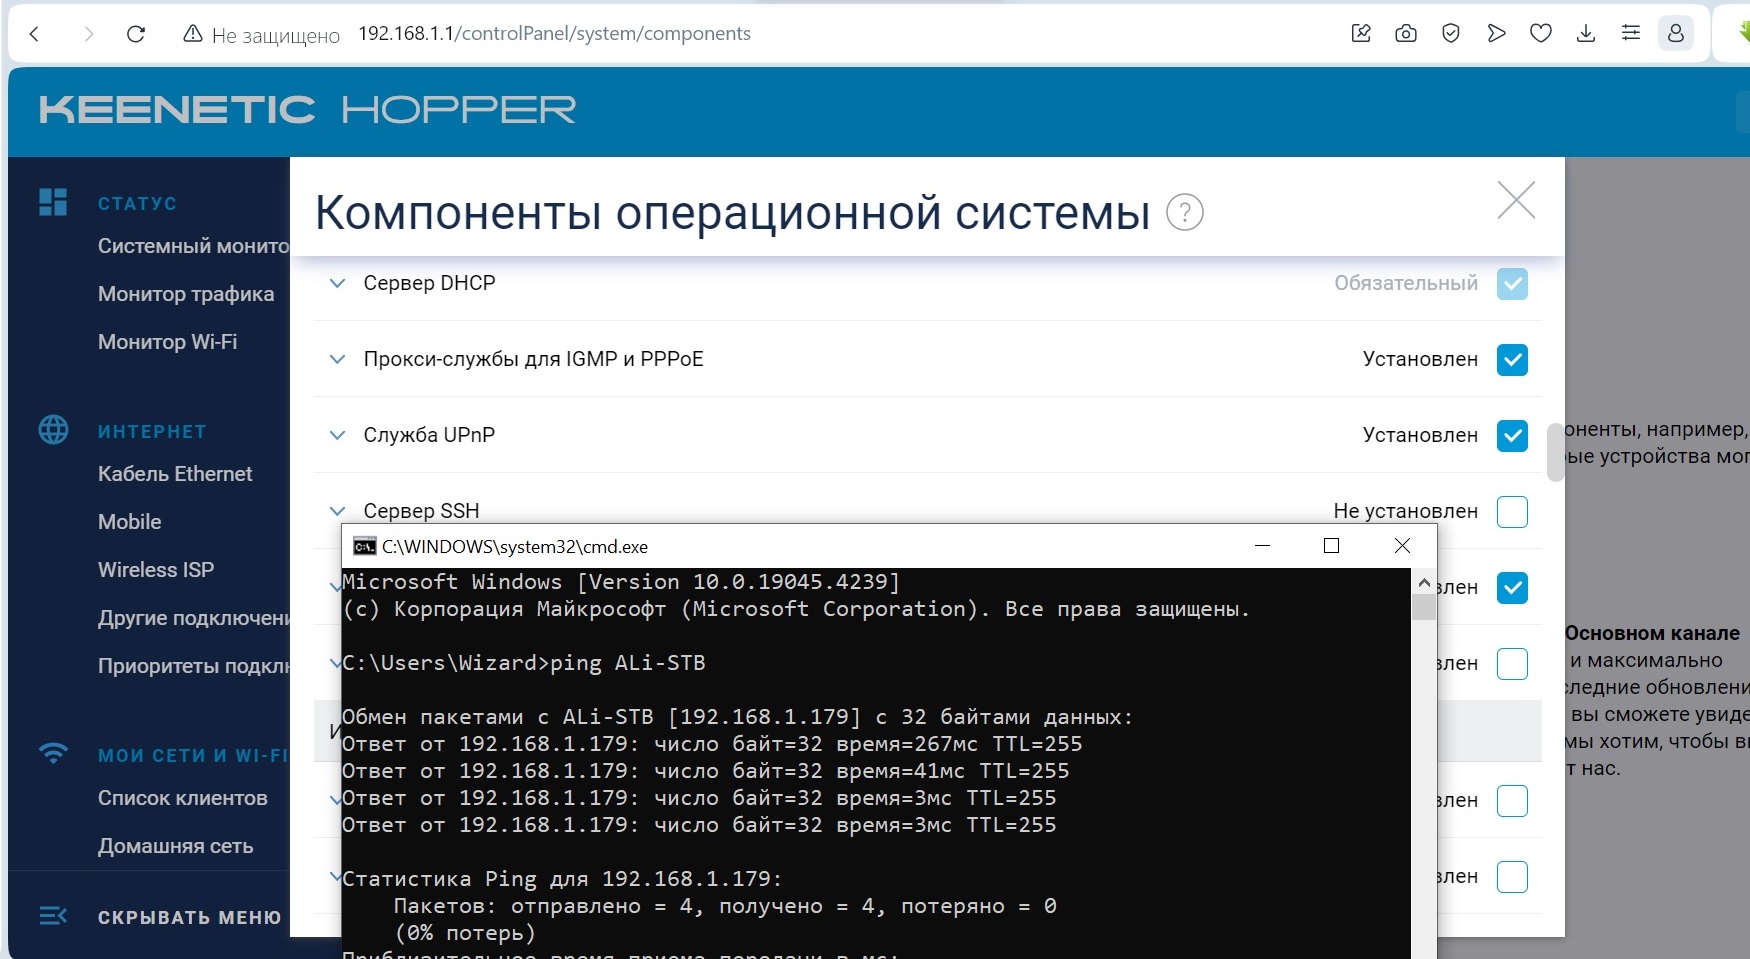This screenshot has height=959, width=1750.
Task: Check the SSH server component checkbox
Action: click(1512, 512)
